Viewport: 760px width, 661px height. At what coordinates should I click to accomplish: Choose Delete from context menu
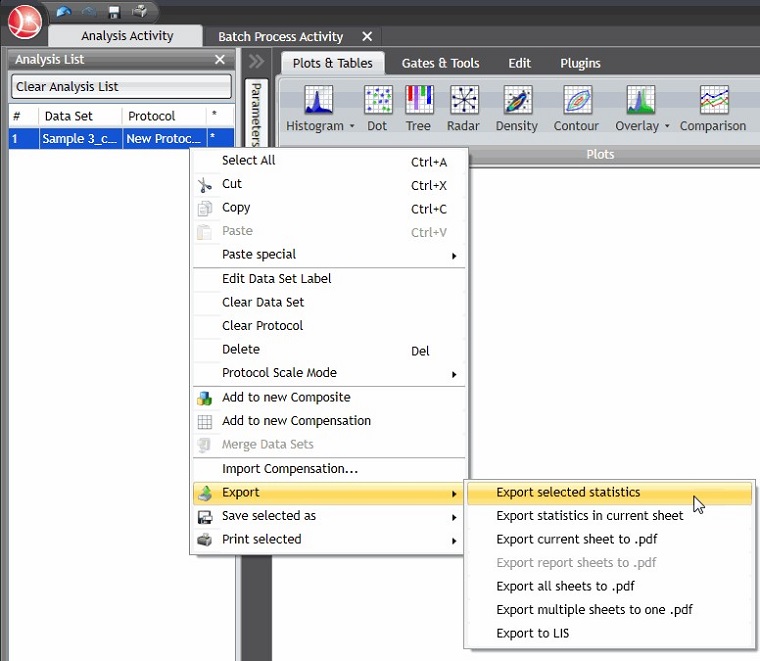coord(329,349)
